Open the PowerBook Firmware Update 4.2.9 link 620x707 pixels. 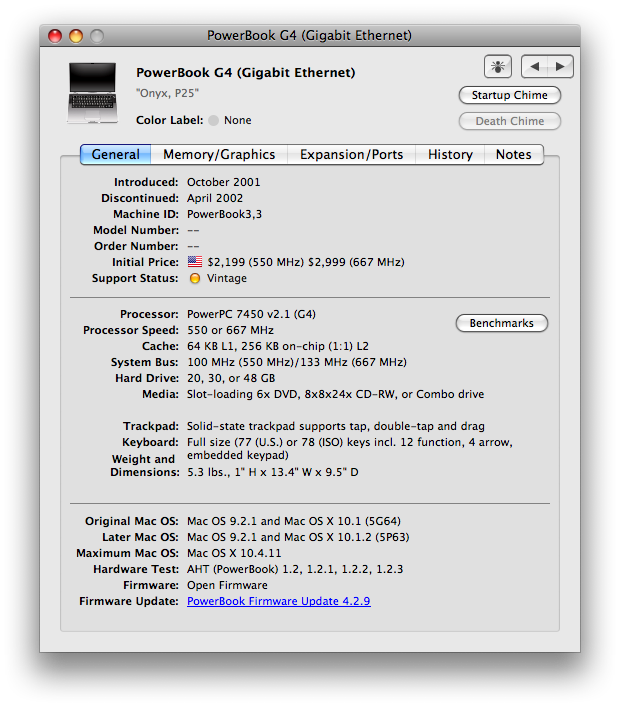279,601
